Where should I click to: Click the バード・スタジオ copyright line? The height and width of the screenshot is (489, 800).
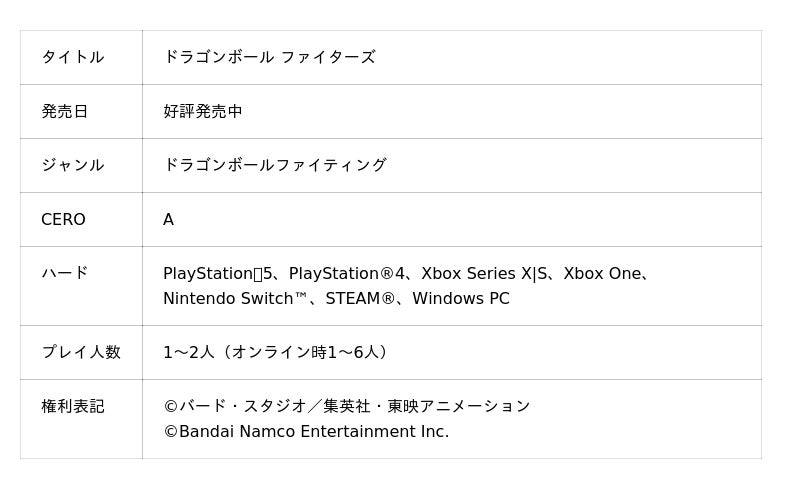pyautogui.click(x=346, y=406)
